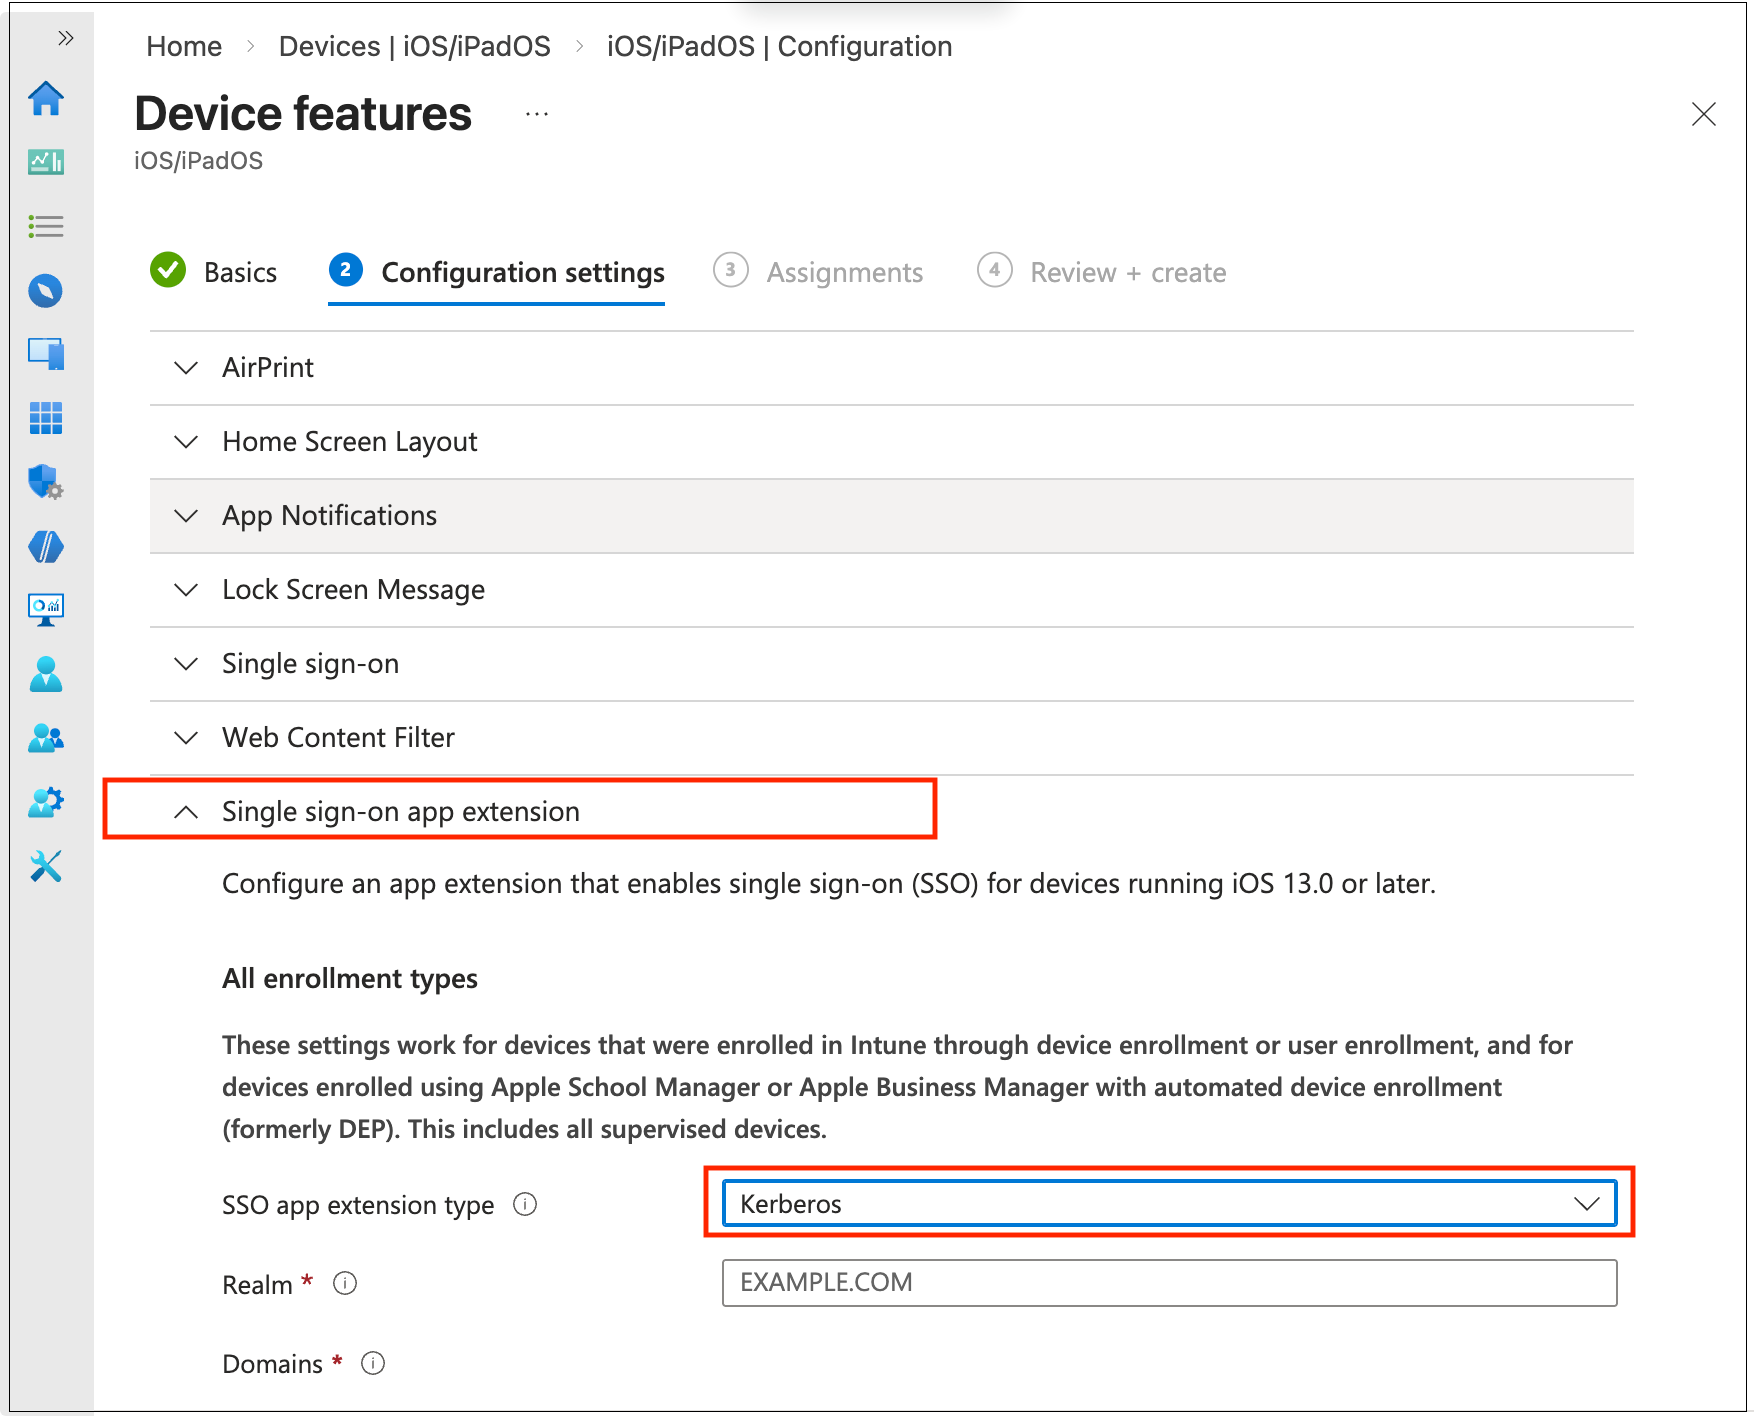
Task: Navigate to Home via breadcrumb link
Action: (x=184, y=46)
